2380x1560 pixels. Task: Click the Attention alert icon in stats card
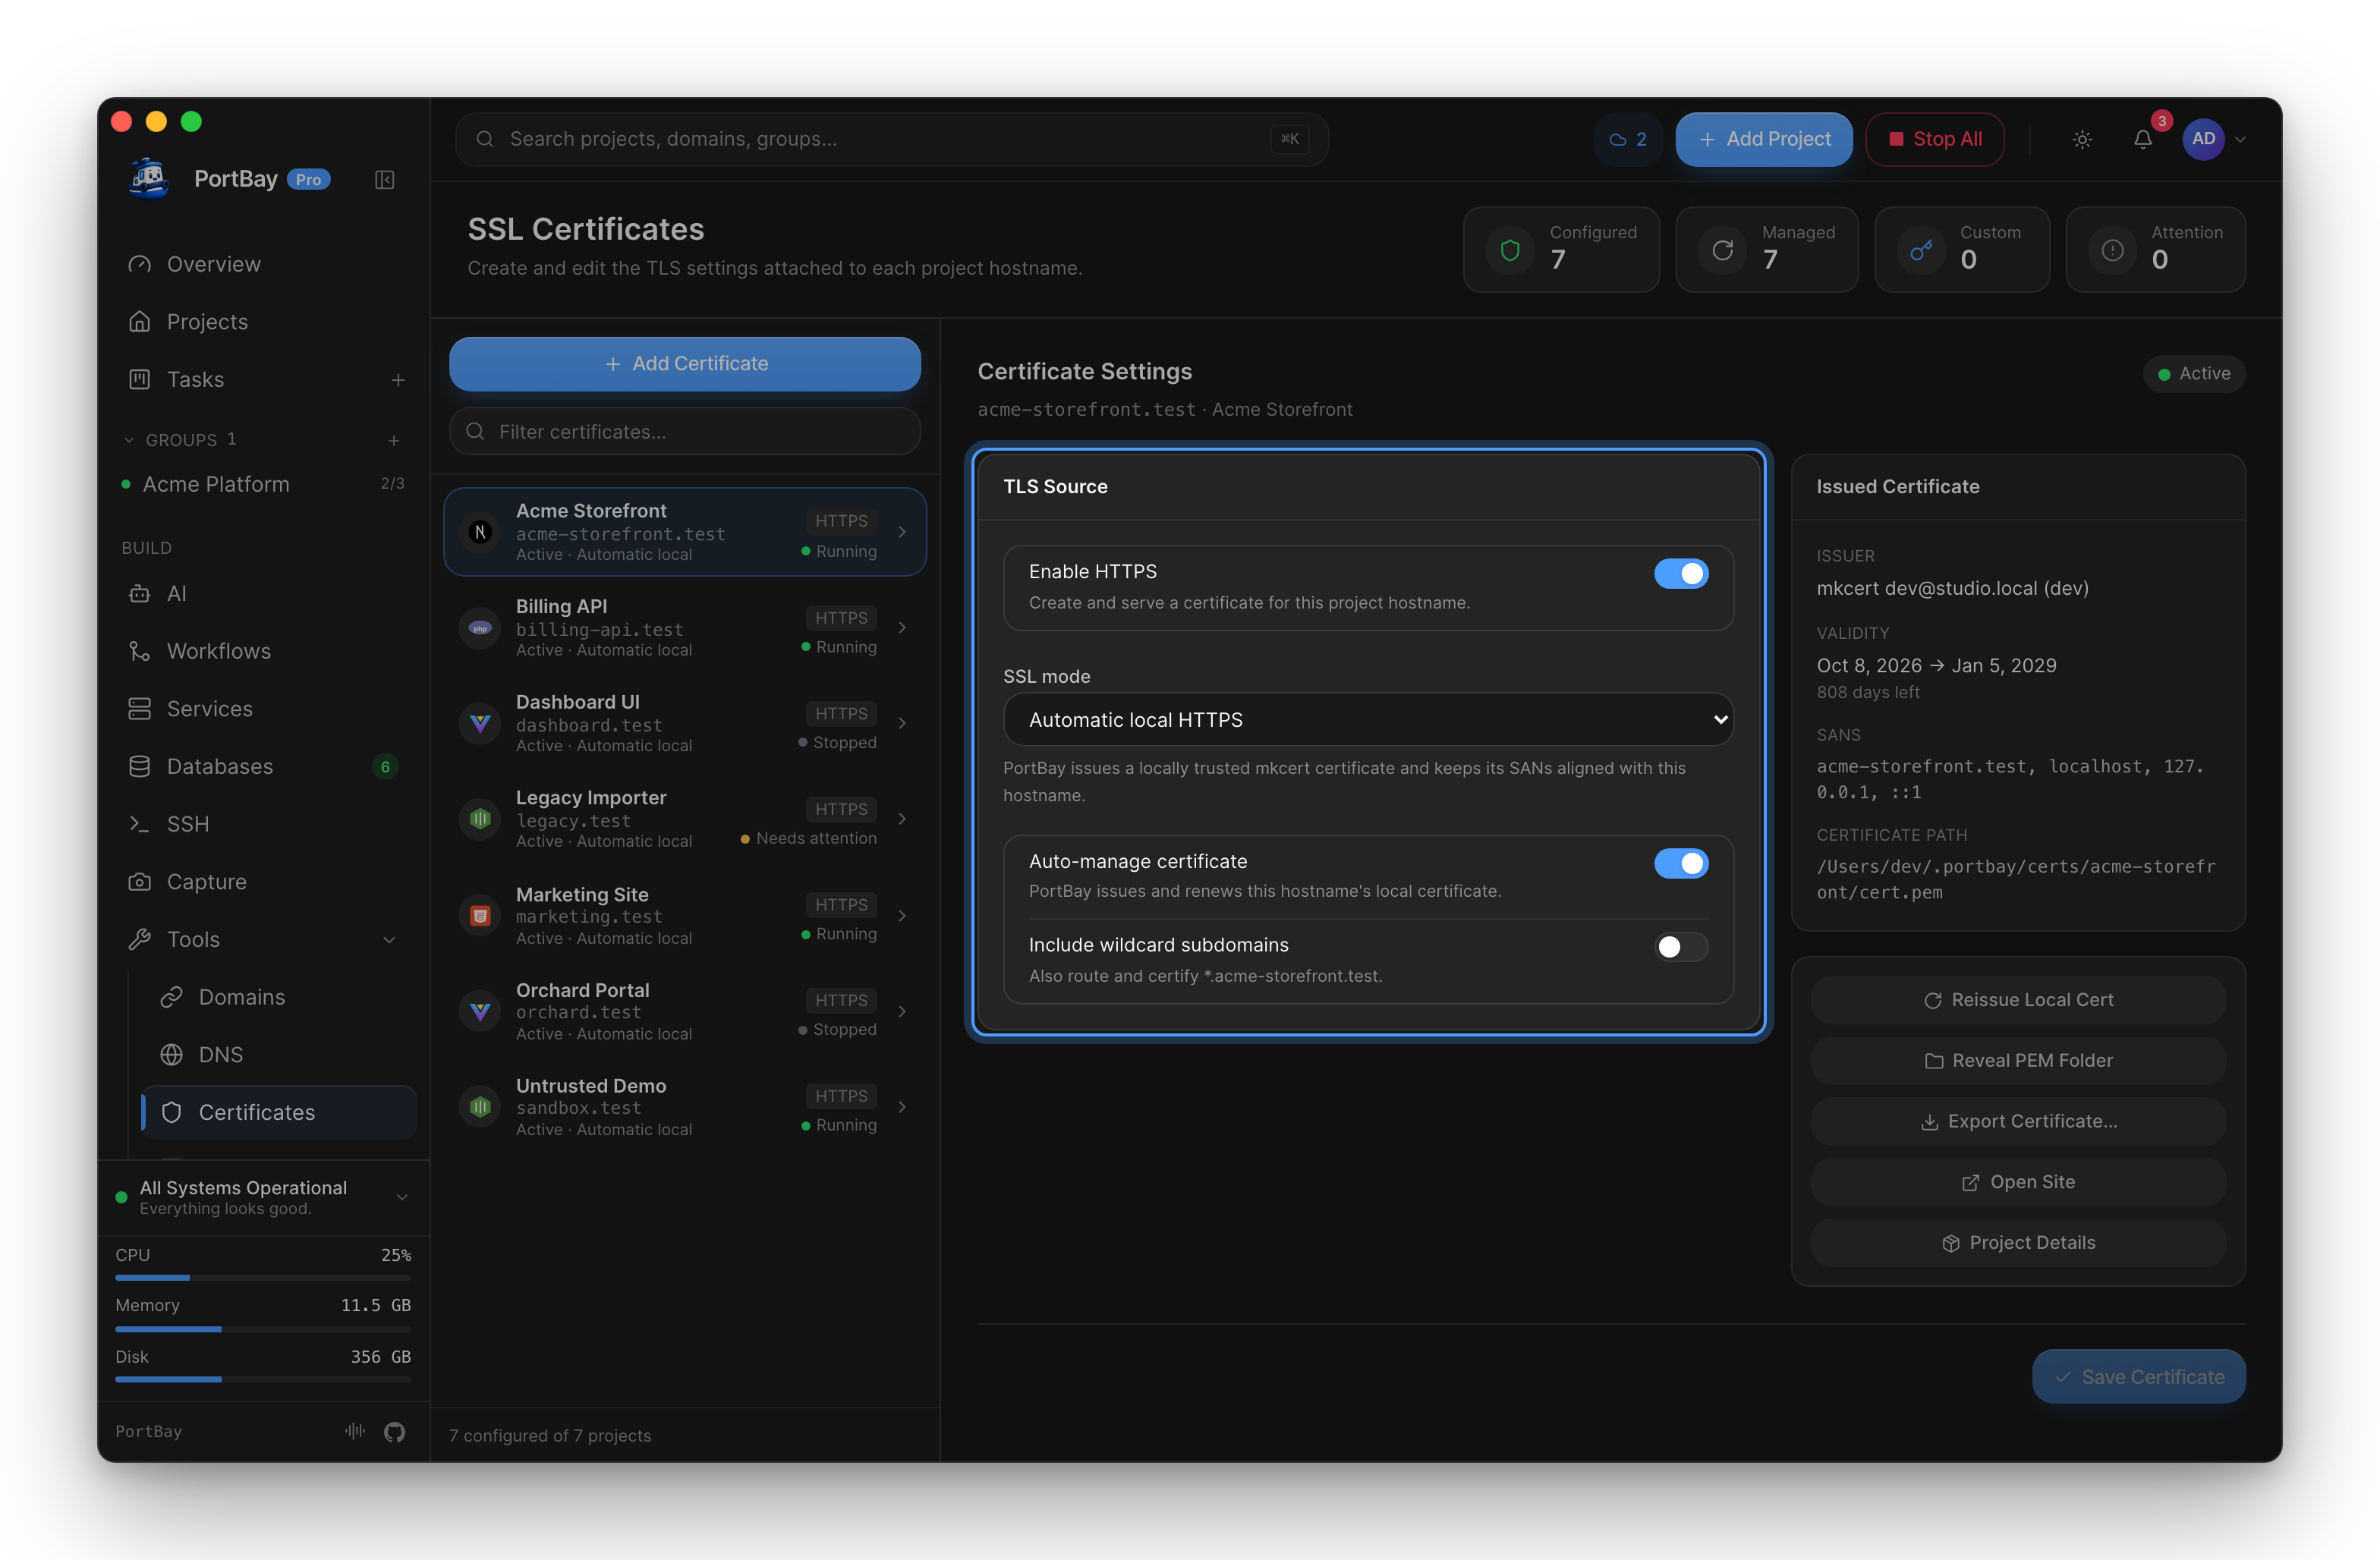click(x=2112, y=250)
